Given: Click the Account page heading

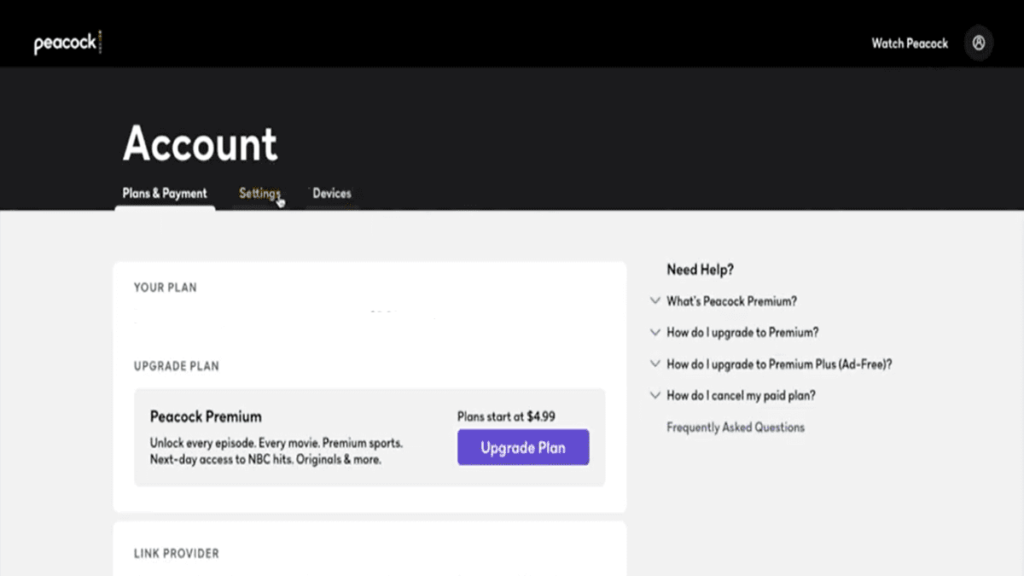Looking at the screenshot, I should pyautogui.click(x=200, y=145).
